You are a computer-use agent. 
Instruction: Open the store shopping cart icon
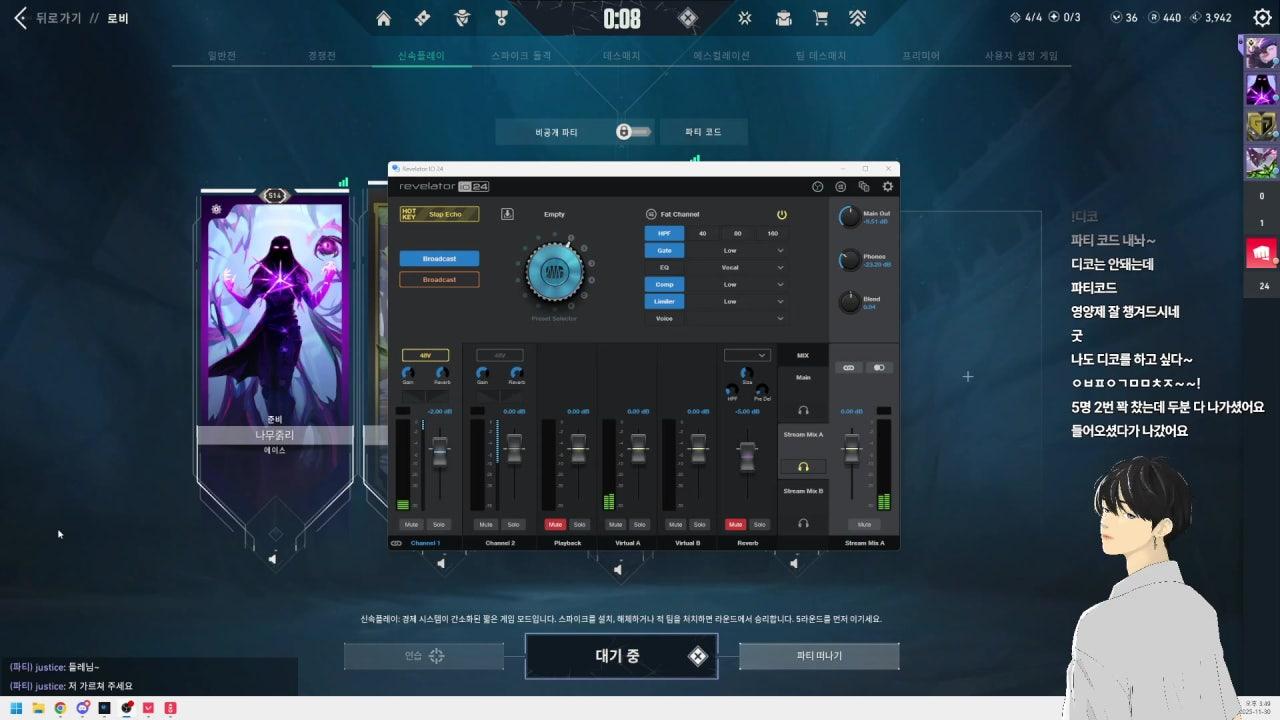[821, 18]
